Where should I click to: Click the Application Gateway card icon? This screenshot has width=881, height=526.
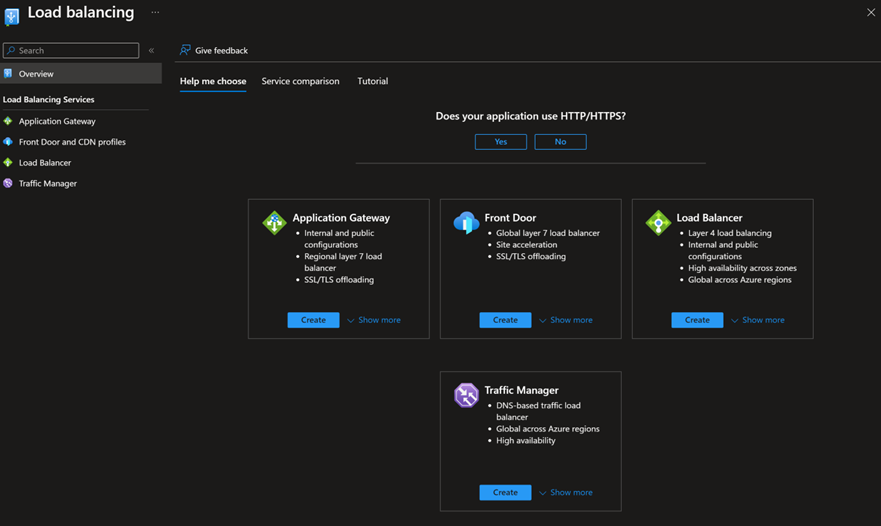click(274, 223)
